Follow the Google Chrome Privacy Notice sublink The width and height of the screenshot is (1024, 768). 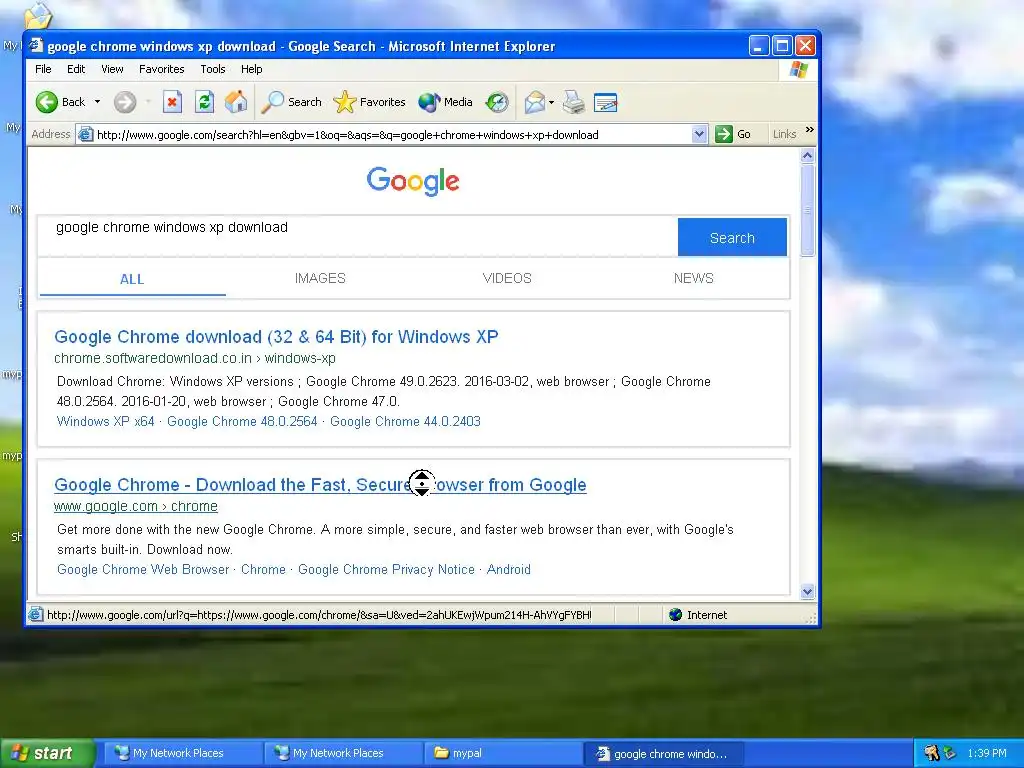386,569
